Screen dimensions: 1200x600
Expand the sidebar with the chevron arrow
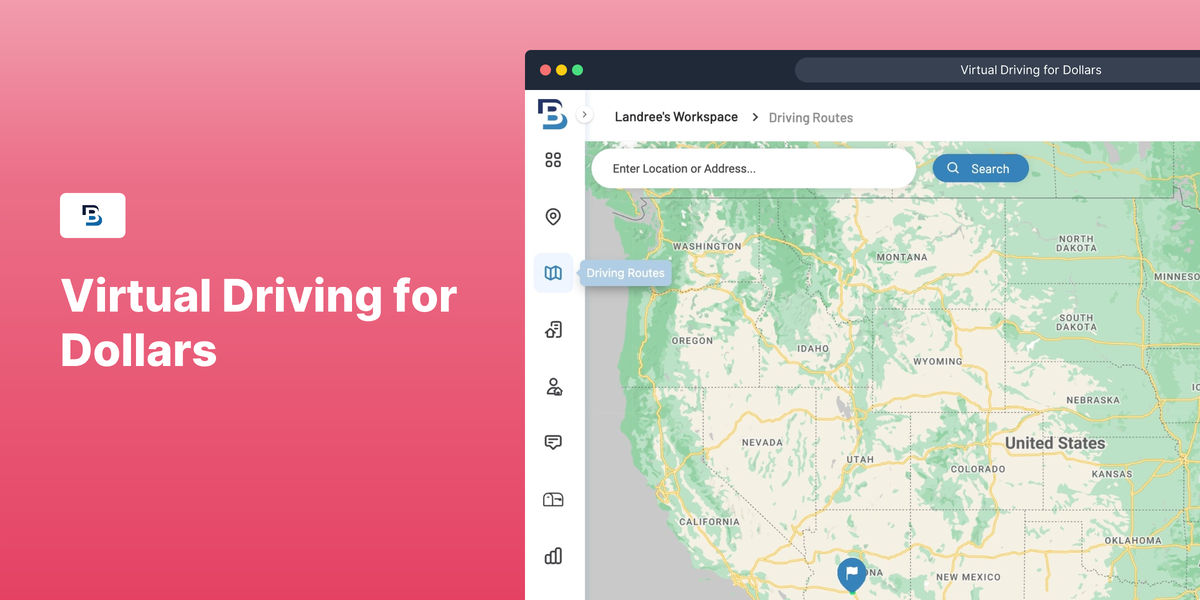point(585,115)
